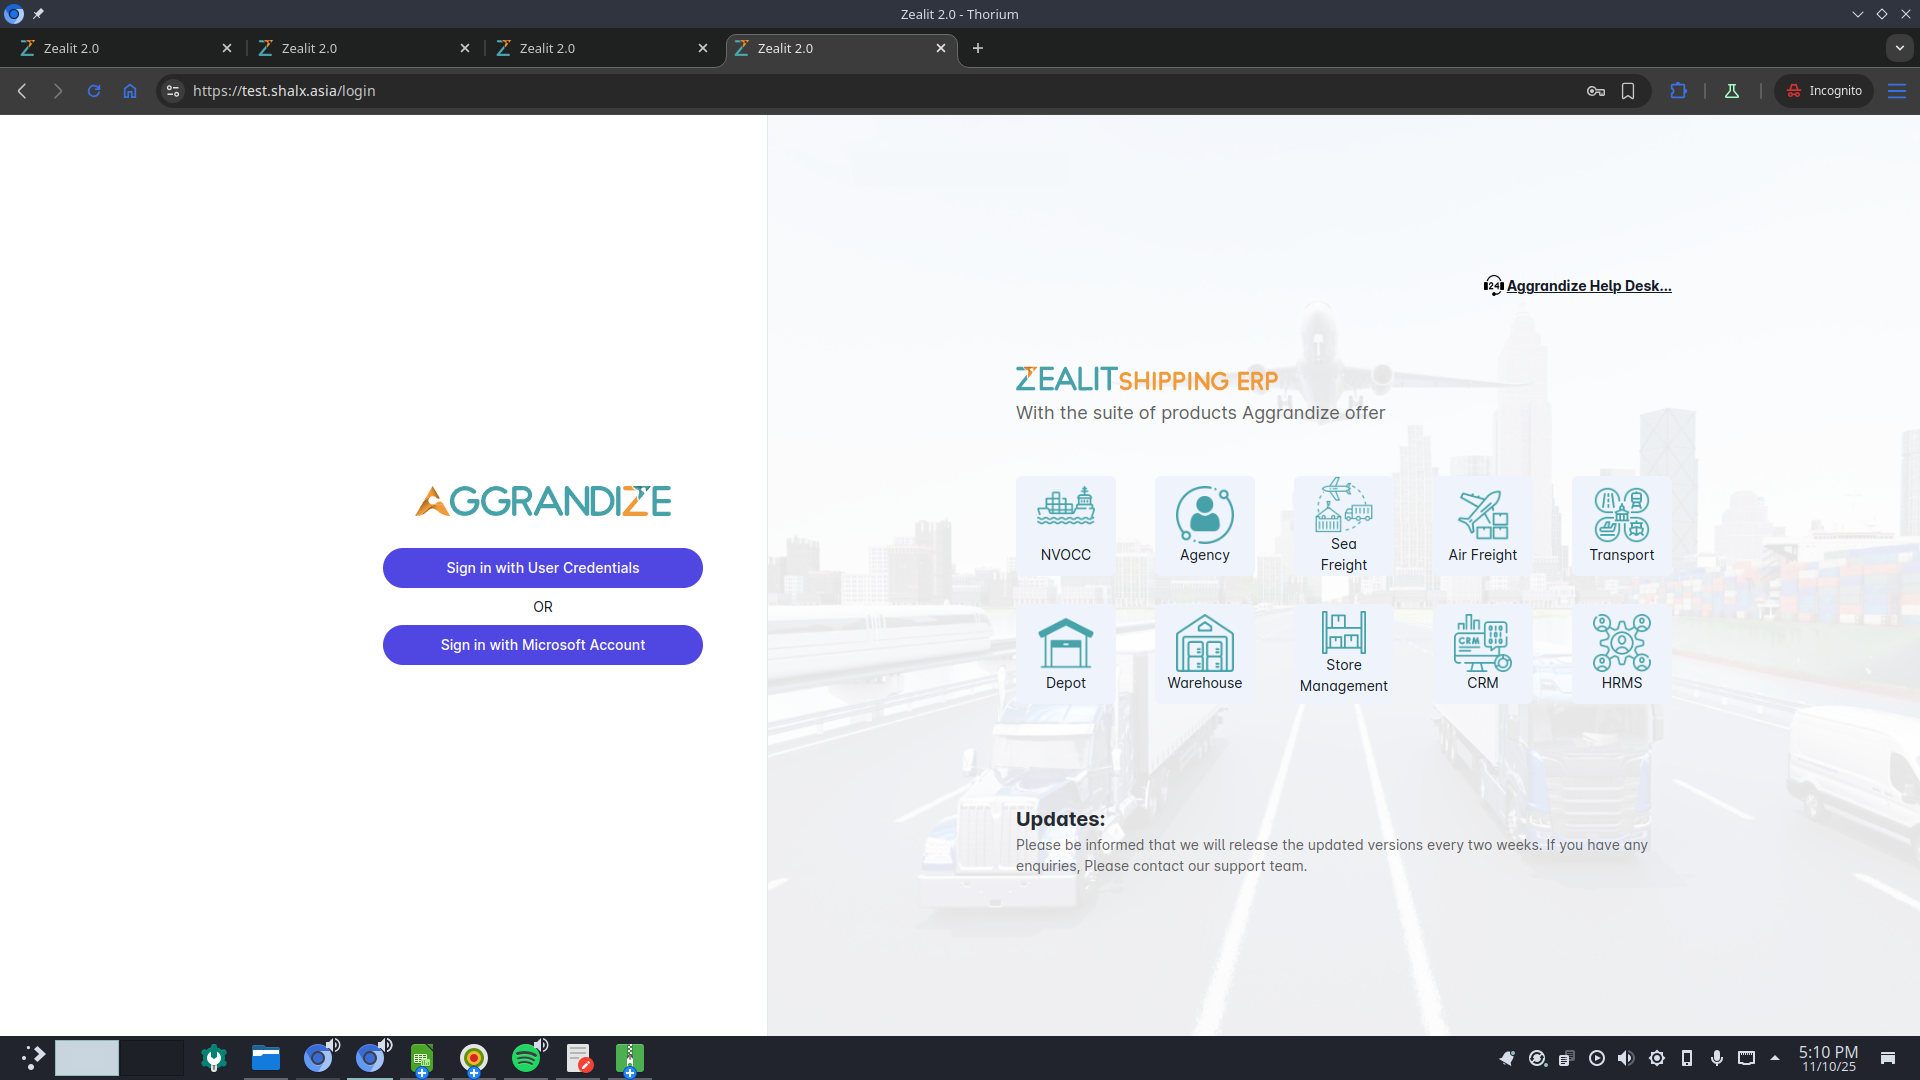Screen dimensions: 1920x1080
Task: Click the Store Management icon
Action: pyautogui.click(x=1343, y=653)
